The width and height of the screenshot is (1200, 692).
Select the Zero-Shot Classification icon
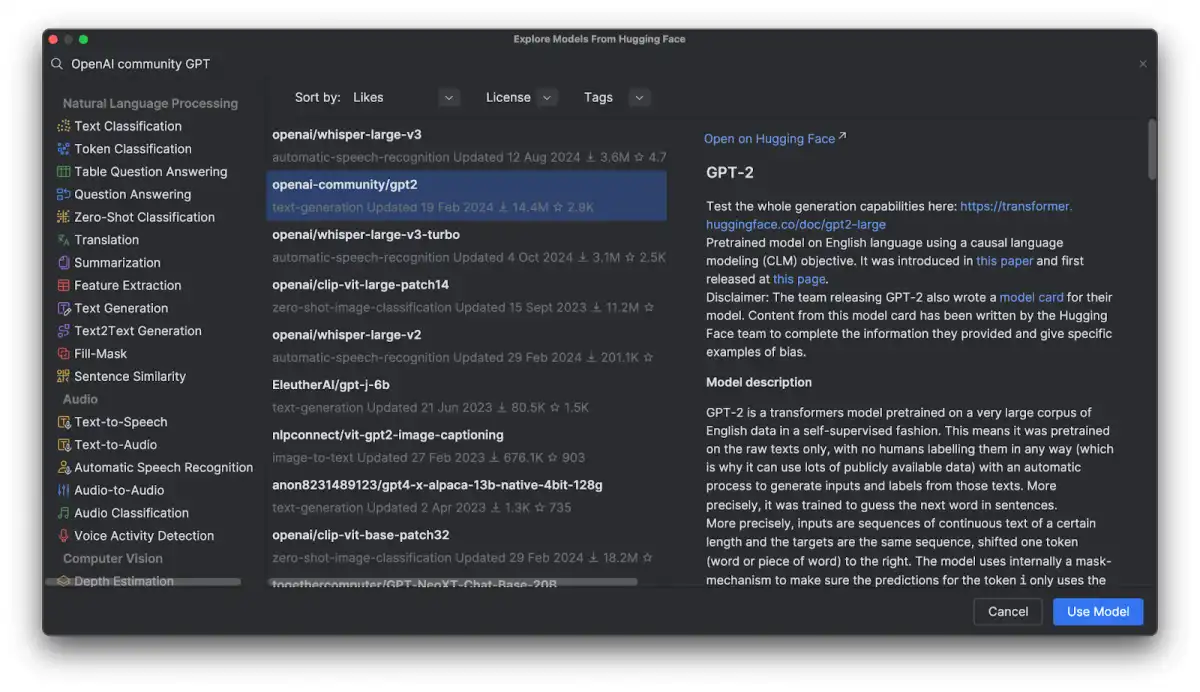[64, 217]
